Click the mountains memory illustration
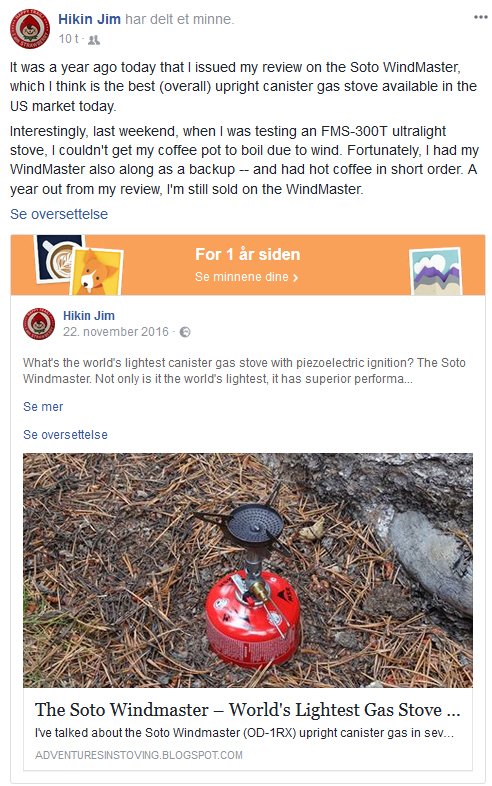Image resolution: width=492 pixels, height=786 pixels. click(x=435, y=271)
